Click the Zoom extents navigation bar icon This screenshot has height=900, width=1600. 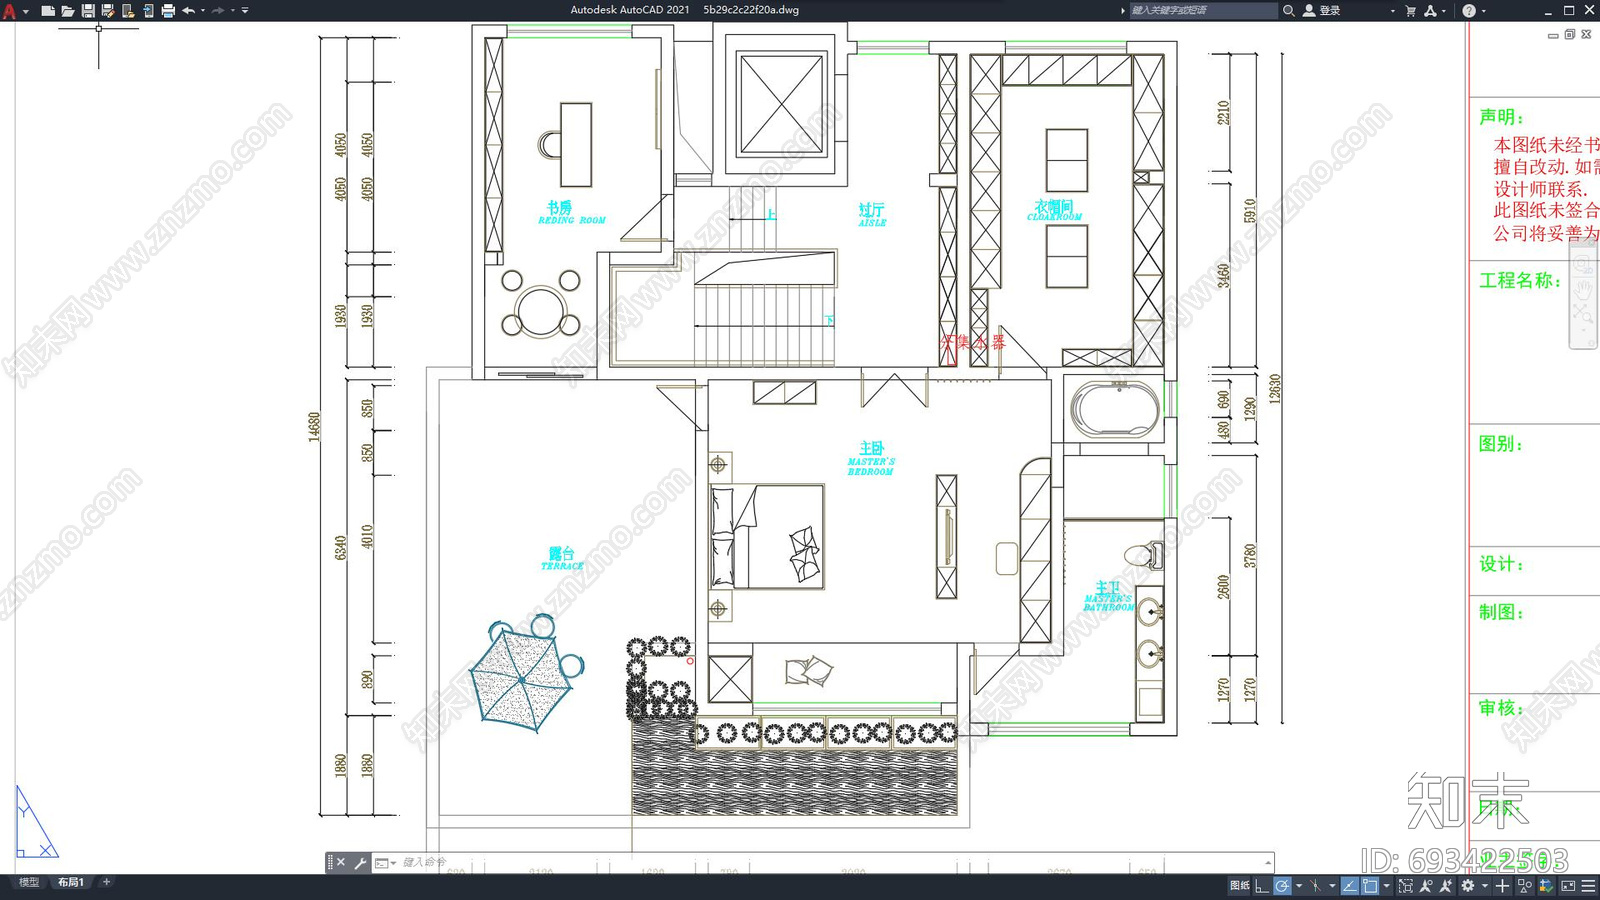pos(1583,313)
